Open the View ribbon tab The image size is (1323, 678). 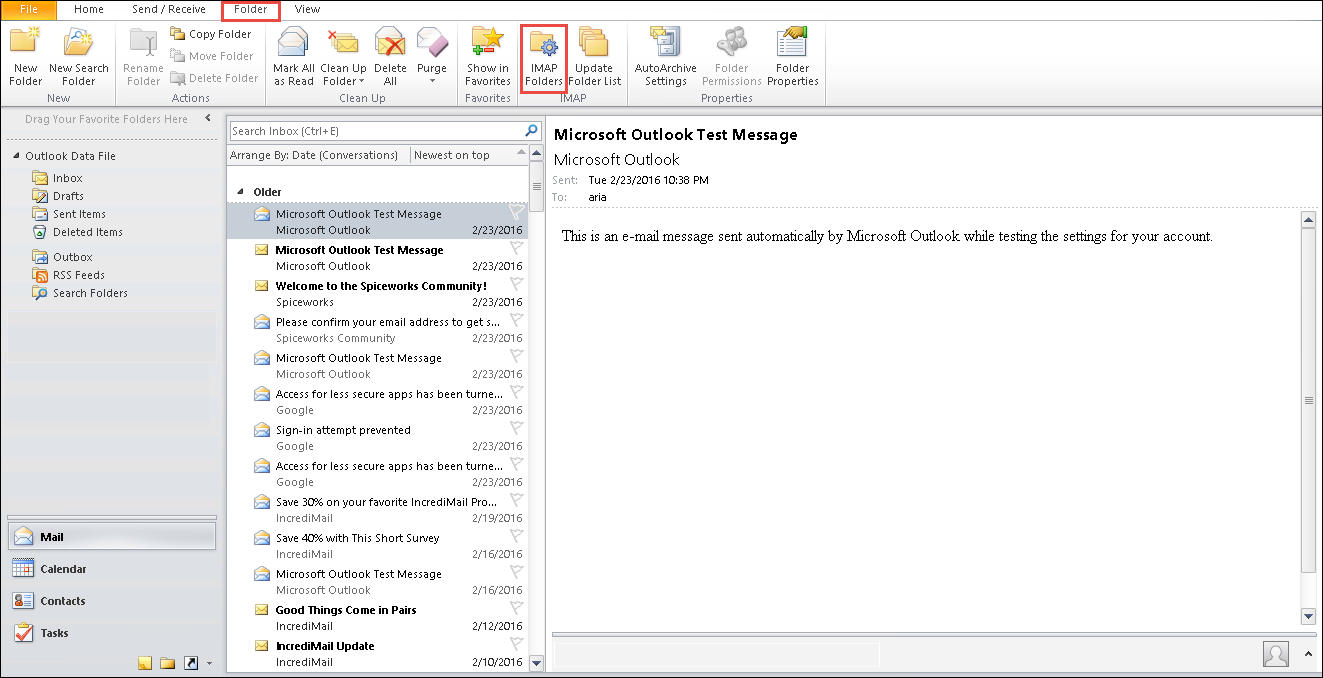click(307, 9)
